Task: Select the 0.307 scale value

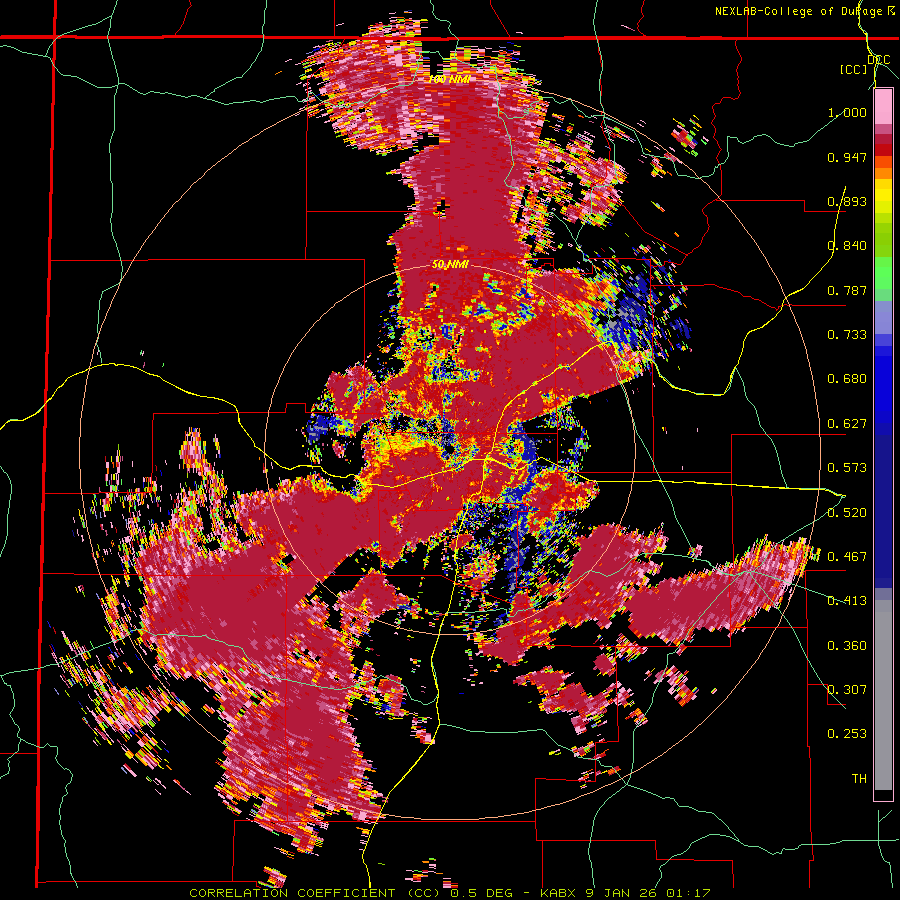Action: [x=847, y=690]
